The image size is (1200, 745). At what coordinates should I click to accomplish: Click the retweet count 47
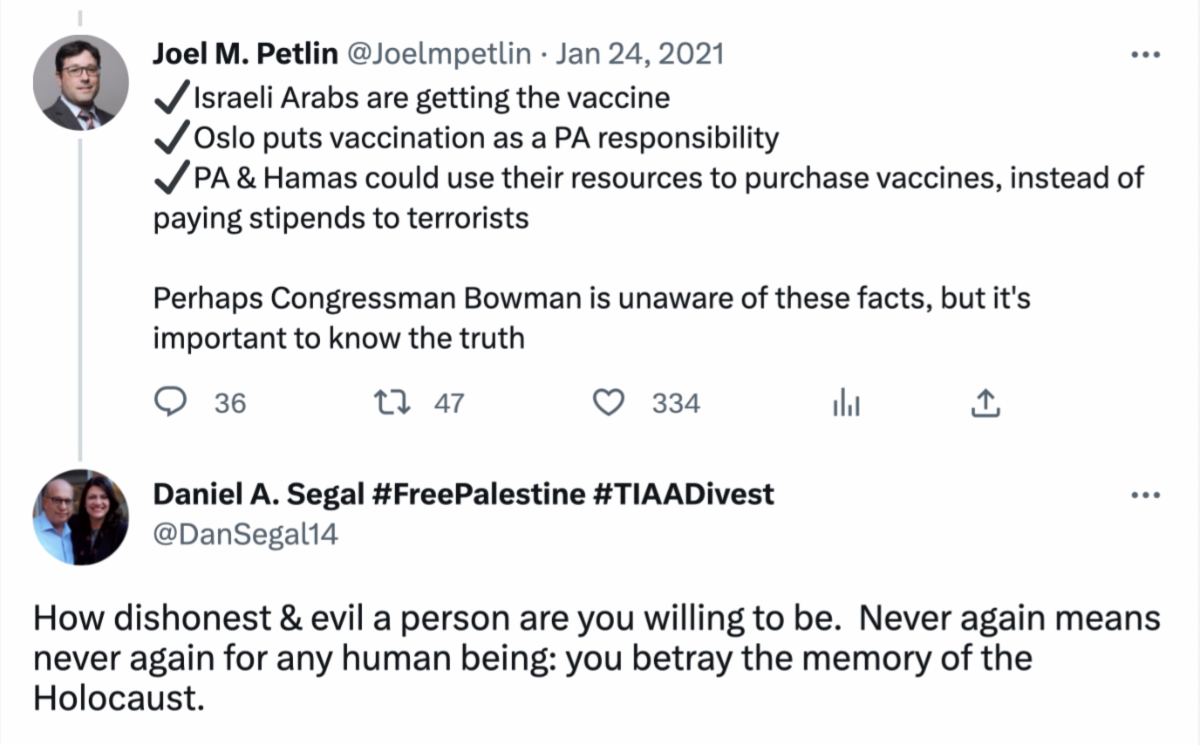click(x=449, y=403)
